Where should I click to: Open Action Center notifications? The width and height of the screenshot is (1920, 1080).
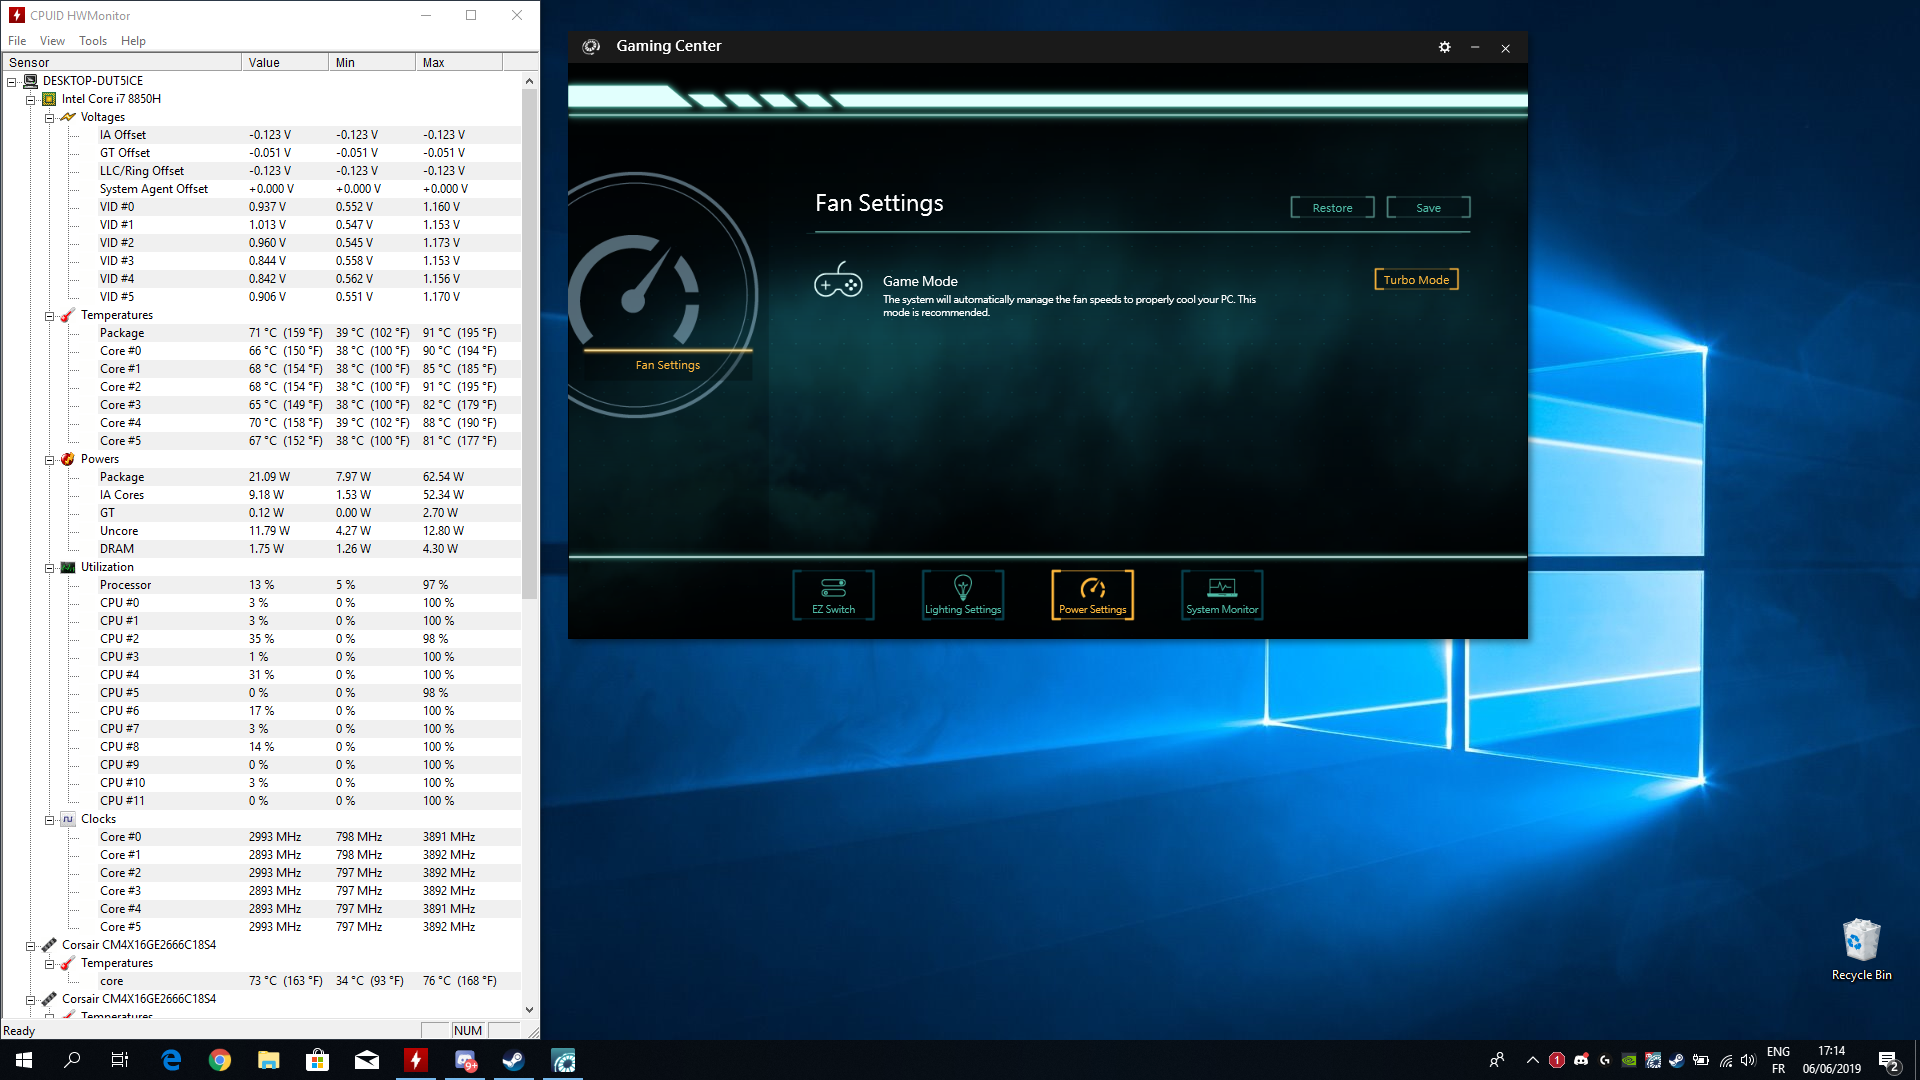[1888, 1060]
